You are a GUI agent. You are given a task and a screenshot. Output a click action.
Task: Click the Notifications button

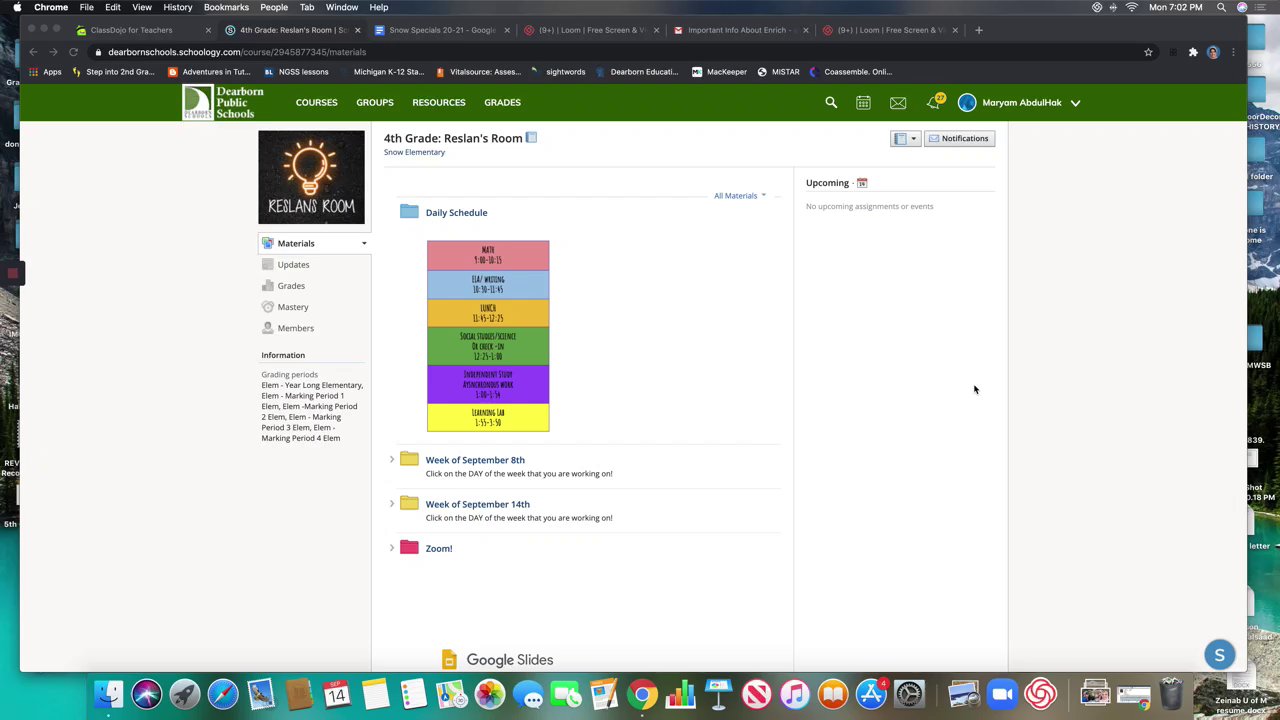tap(959, 138)
